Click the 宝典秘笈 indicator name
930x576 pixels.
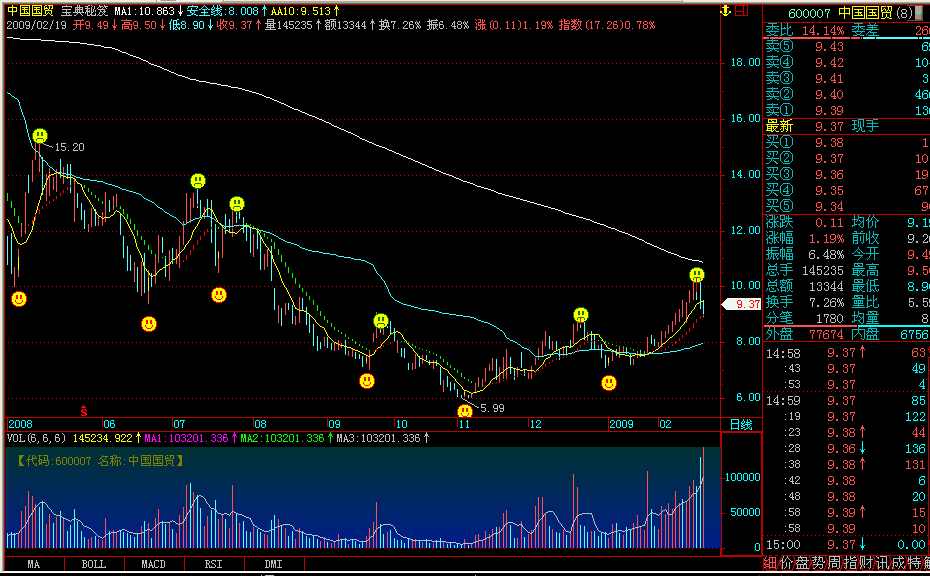[x=84, y=11]
